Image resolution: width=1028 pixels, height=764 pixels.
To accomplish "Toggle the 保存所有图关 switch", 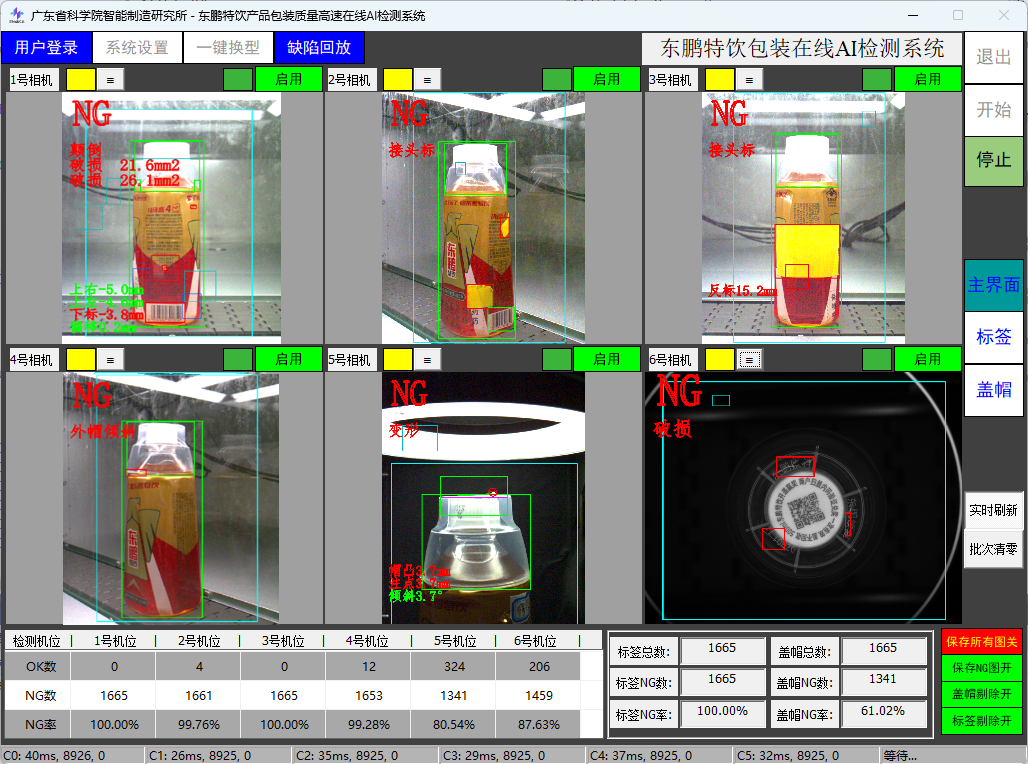I will [981, 641].
